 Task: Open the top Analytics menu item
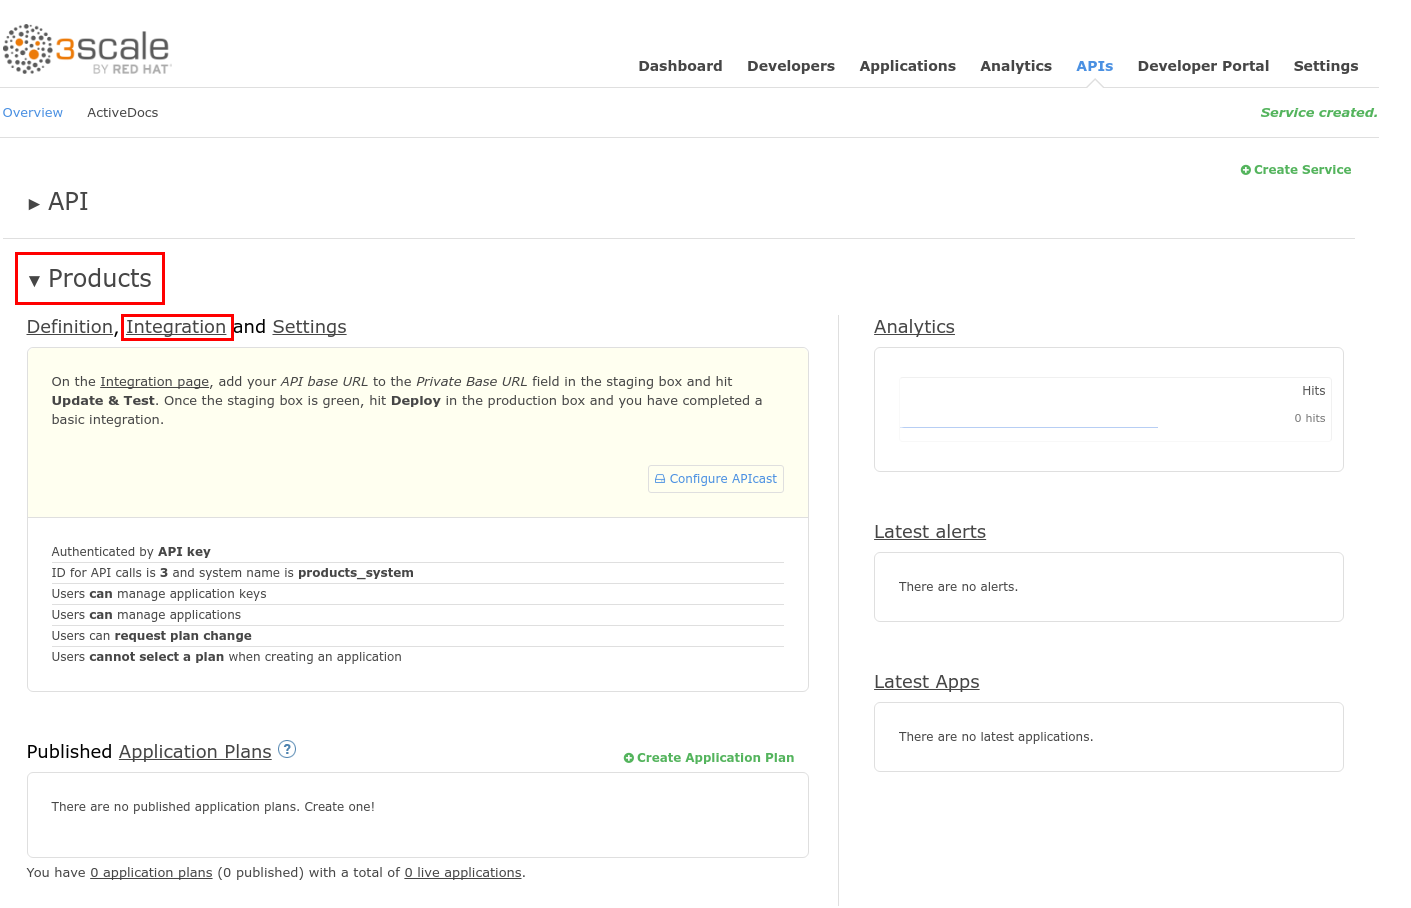point(1015,66)
